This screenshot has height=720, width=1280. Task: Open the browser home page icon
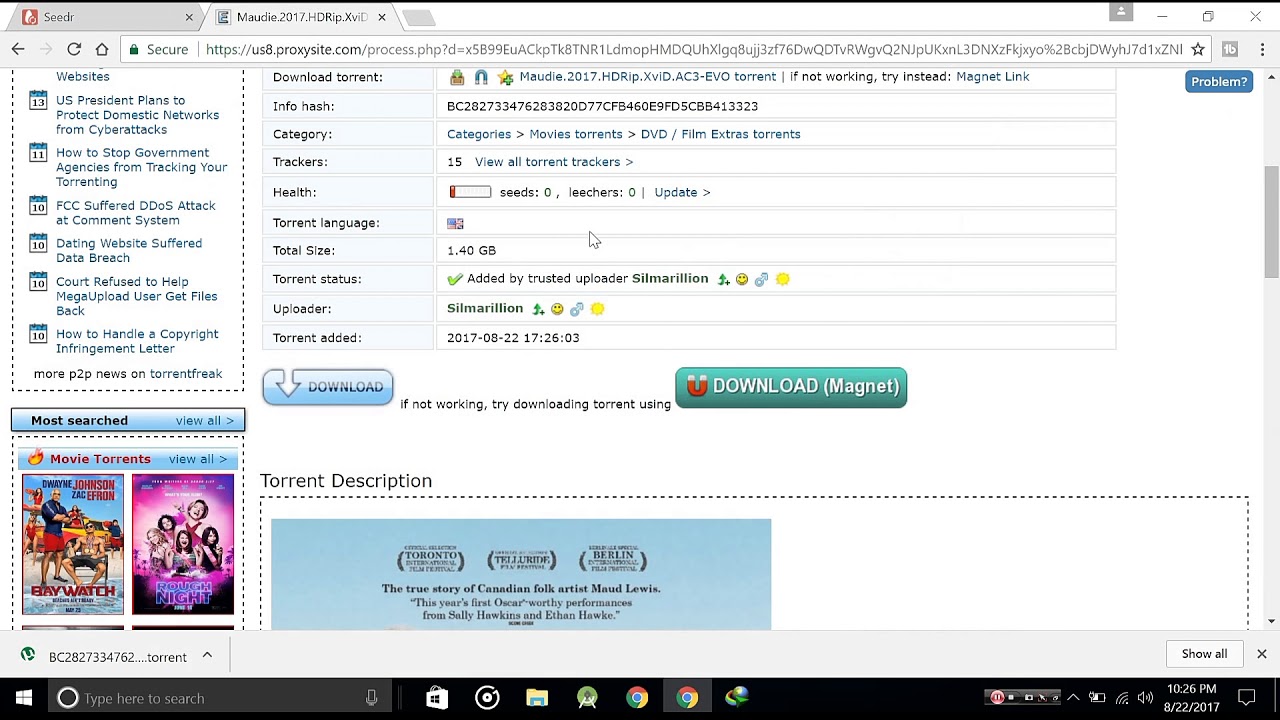[102, 49]
